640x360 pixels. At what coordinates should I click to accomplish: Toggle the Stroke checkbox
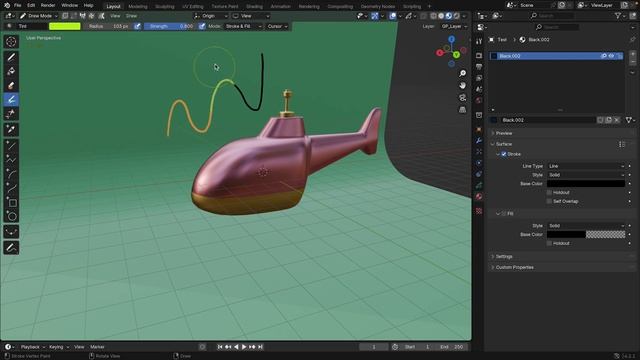click(x=504, y=154)
